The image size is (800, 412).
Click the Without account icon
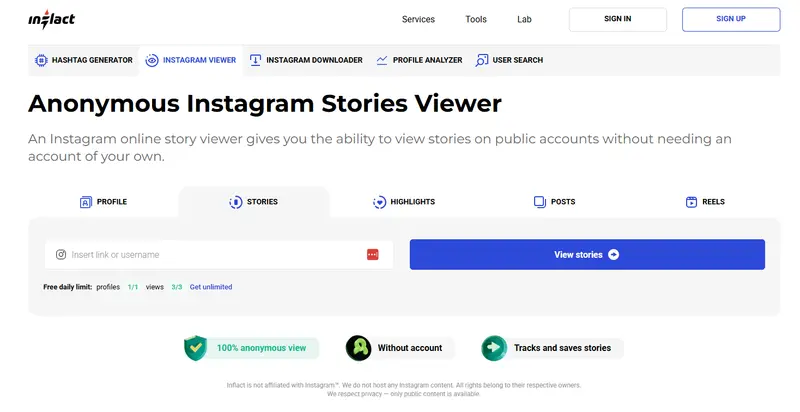coord(359,348)
